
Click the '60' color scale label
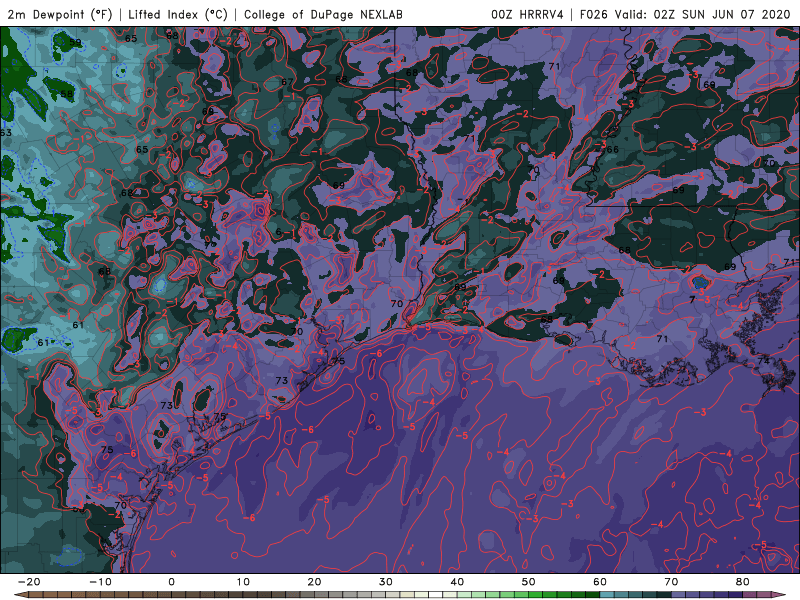(x=600, y=582)
